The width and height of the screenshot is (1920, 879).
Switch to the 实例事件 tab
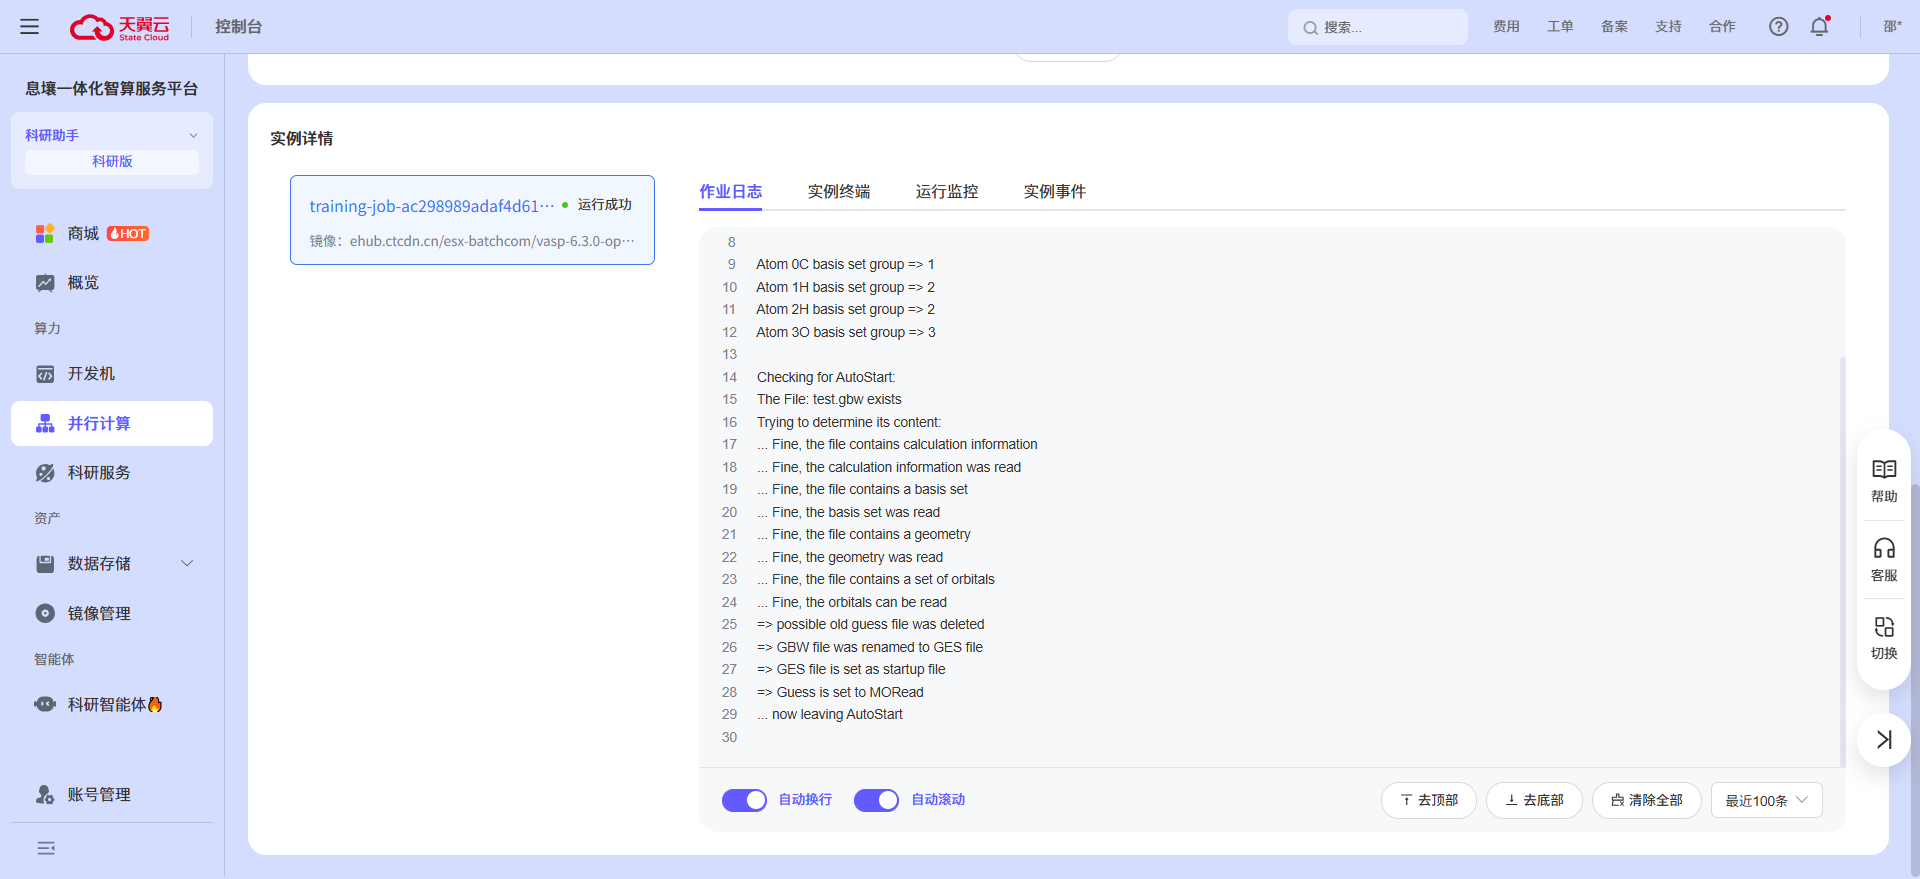tap(1055, 191)
